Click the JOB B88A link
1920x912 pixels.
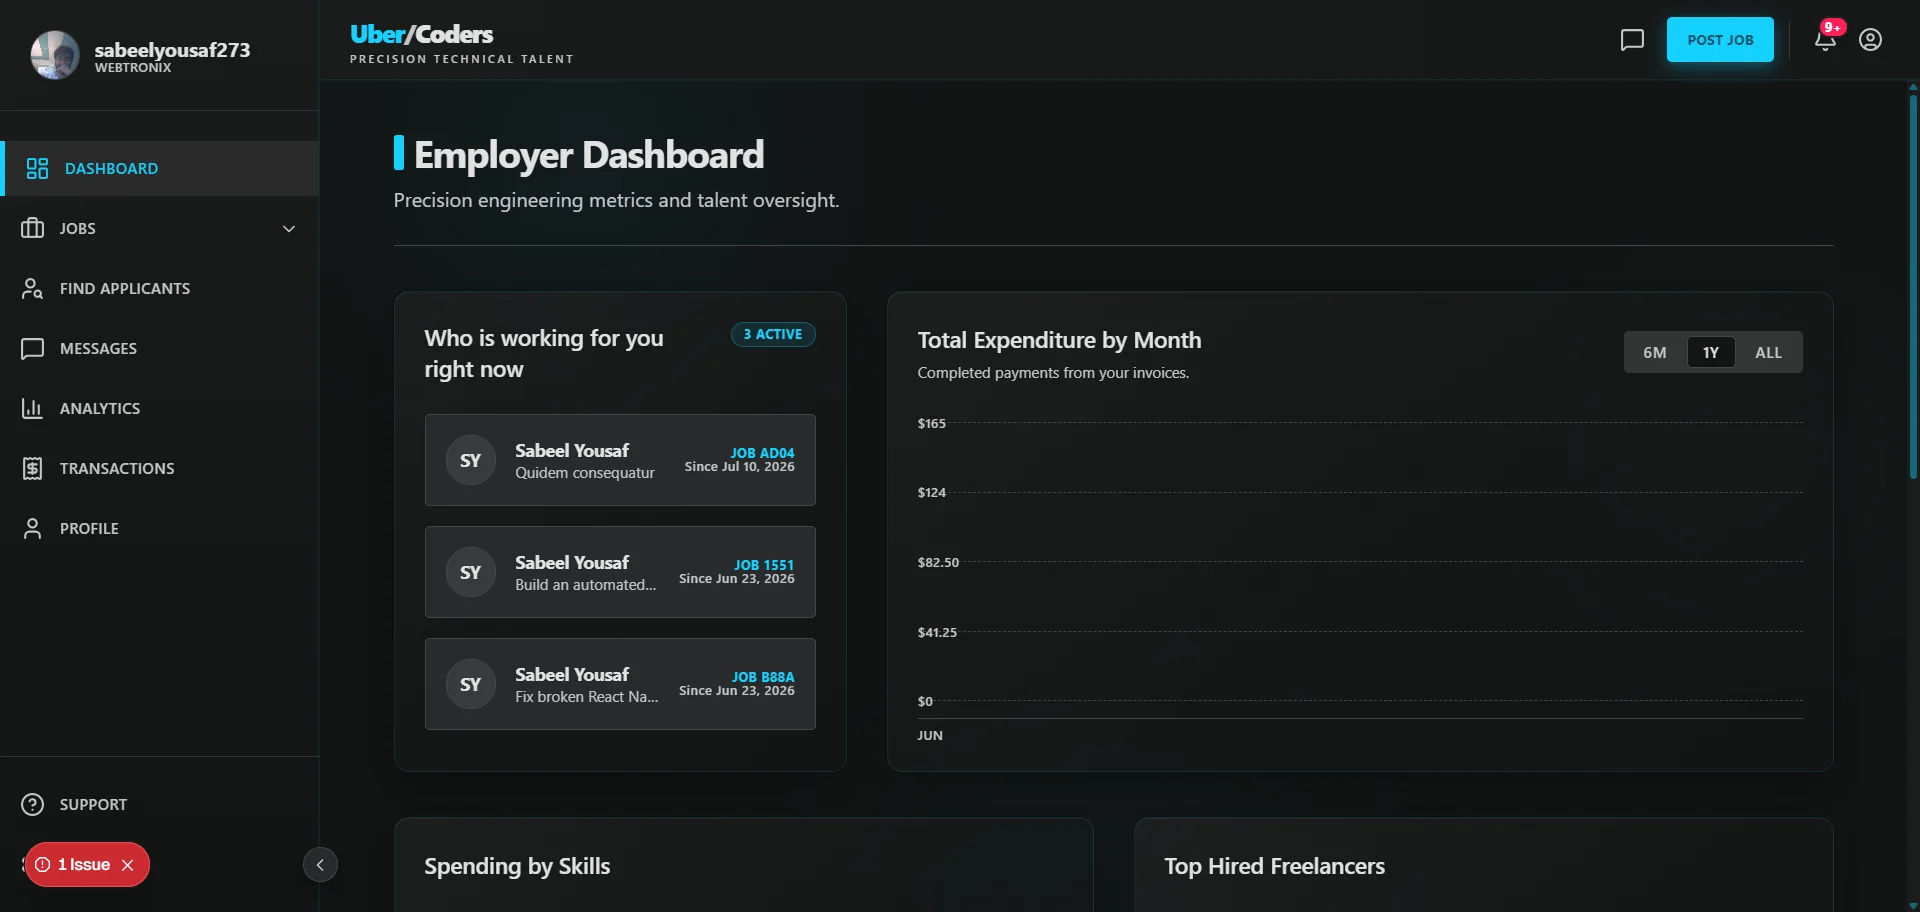[763, 677]
